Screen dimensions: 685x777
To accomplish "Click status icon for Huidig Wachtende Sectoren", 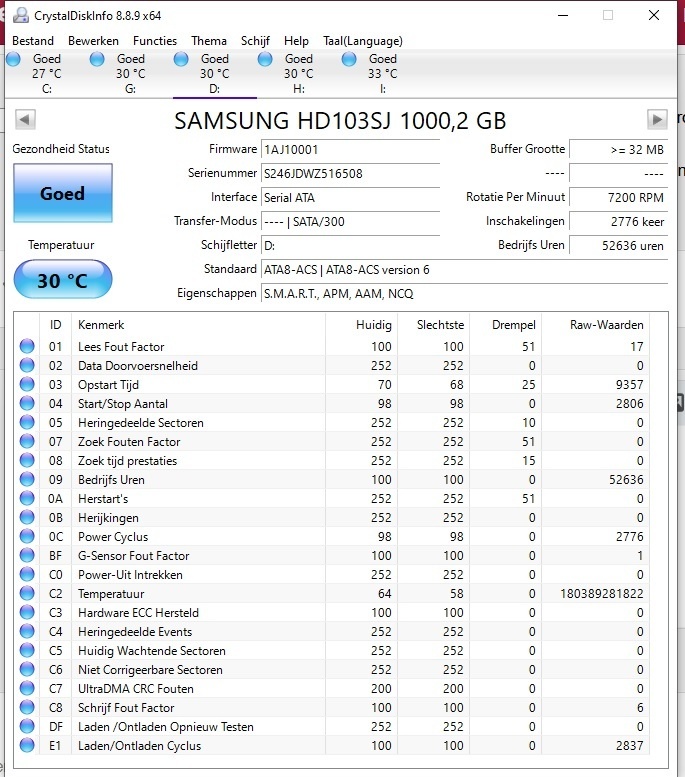I will point(27,650).
